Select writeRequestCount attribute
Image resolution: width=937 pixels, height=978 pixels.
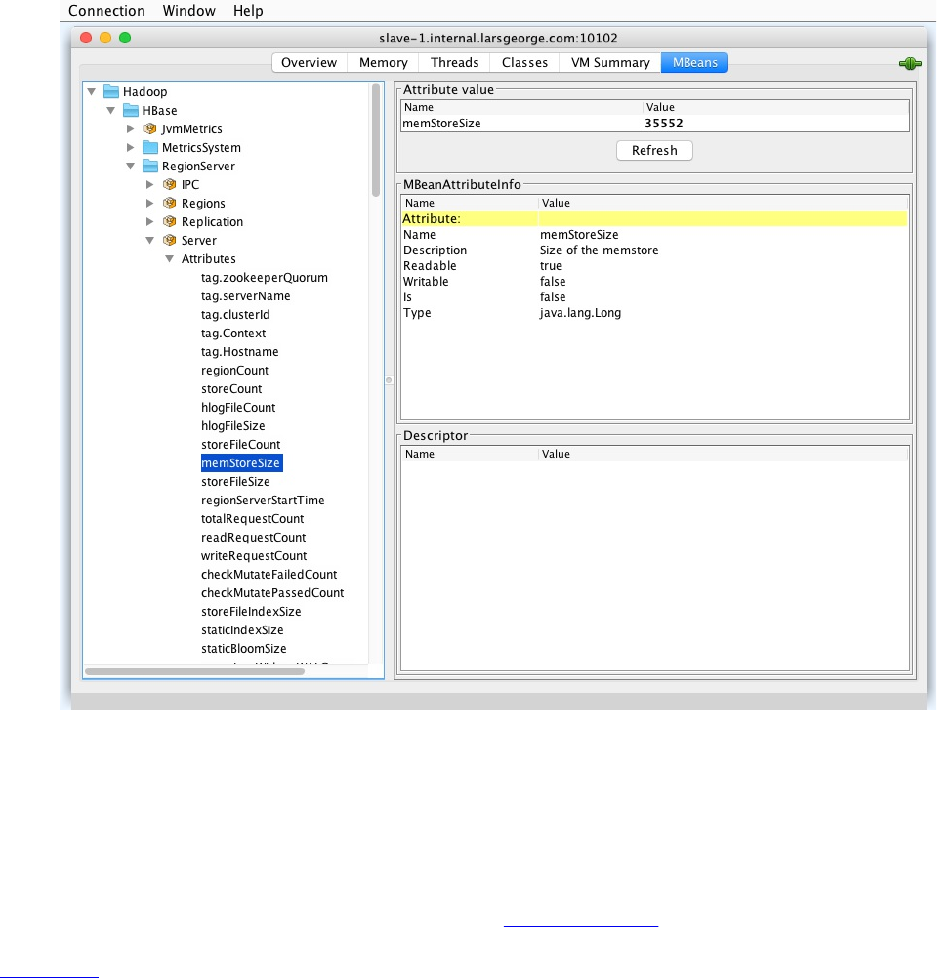coord(254,556)
